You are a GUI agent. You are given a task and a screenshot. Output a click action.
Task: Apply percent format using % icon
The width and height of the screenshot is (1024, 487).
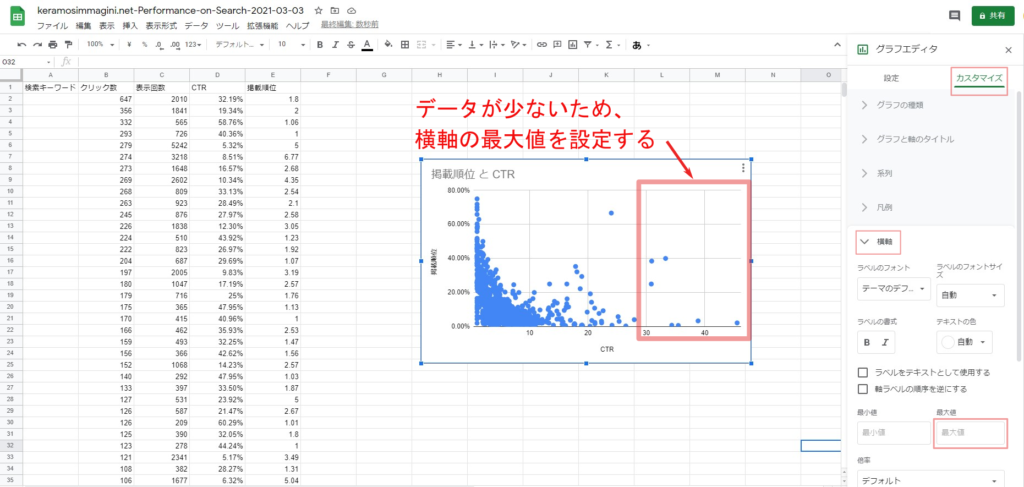click(144, 44)
